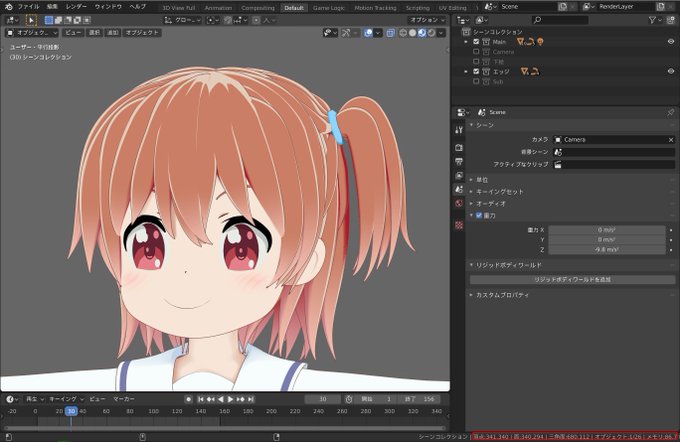680x442 pixels.
Task: Switch to the Compositing workspace tab
Action: [x=258, y=8]
